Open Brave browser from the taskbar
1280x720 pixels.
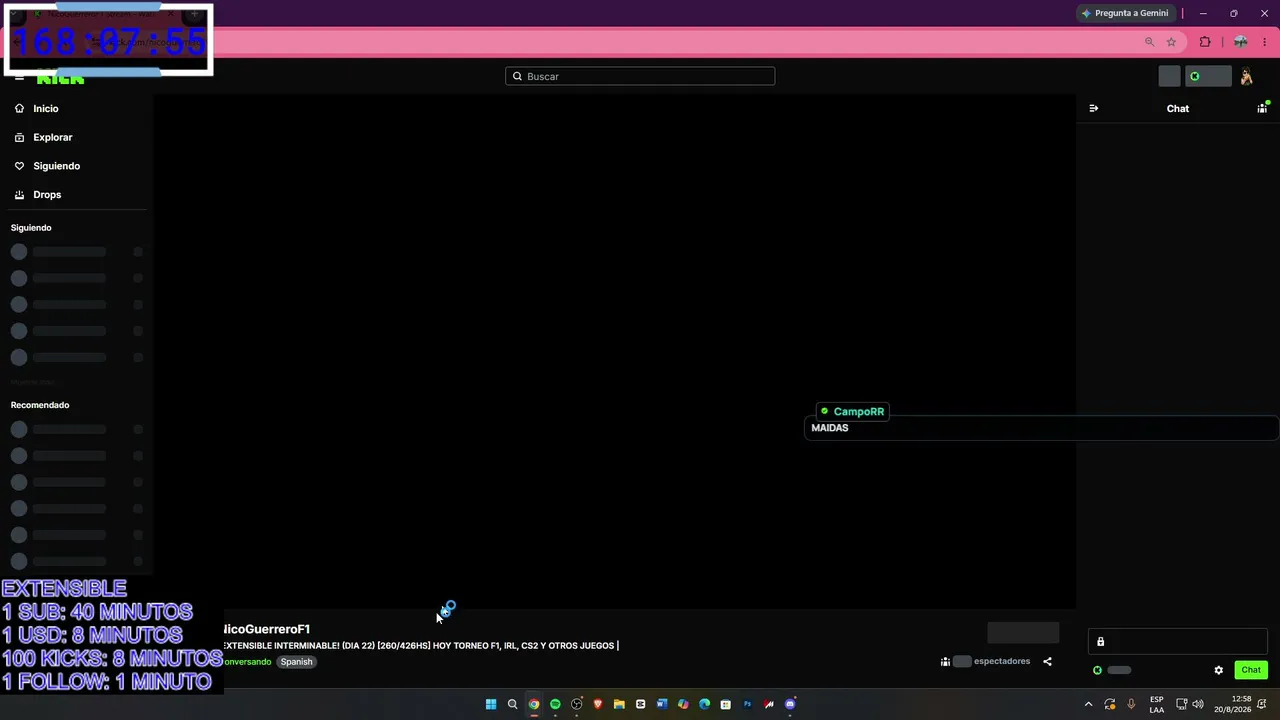[598, 704]
